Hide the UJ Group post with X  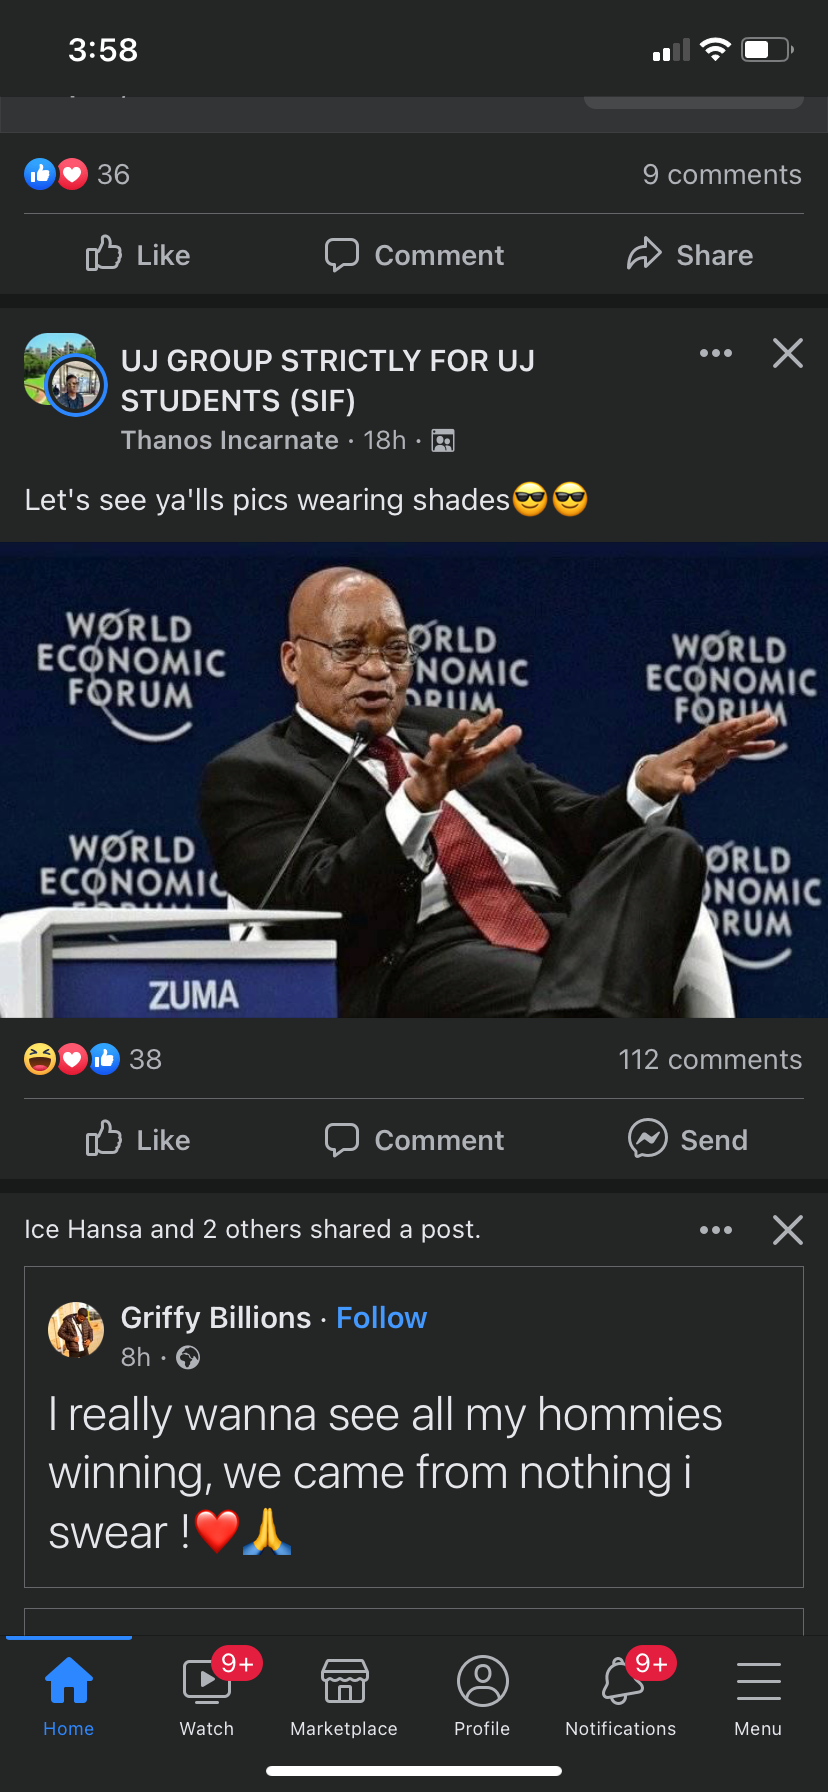point(788,353)
